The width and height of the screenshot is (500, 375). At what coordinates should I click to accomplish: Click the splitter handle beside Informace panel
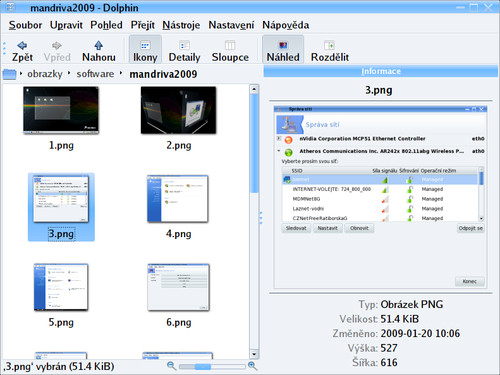(261, 218)
